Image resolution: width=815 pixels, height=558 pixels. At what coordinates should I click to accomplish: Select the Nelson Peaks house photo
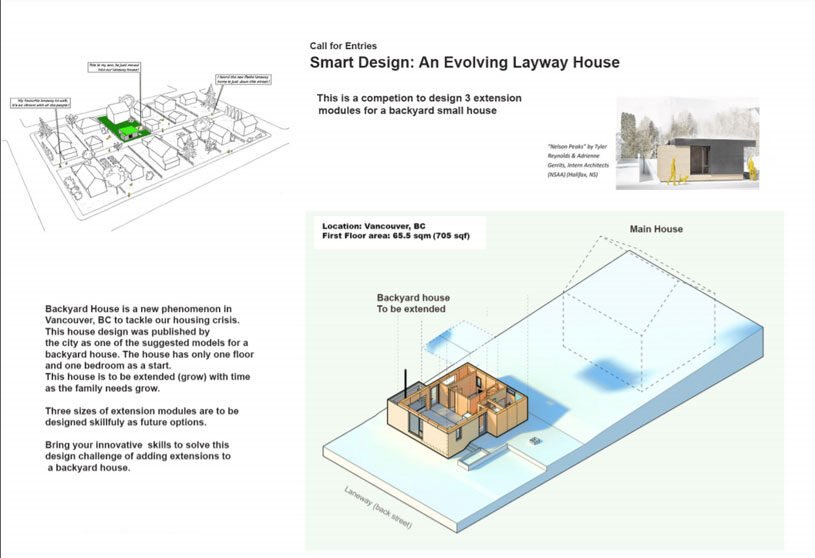(687, 142)
